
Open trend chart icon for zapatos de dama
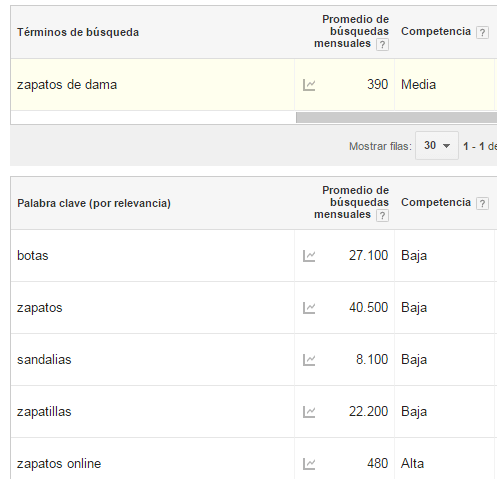[x=309, y=85]
